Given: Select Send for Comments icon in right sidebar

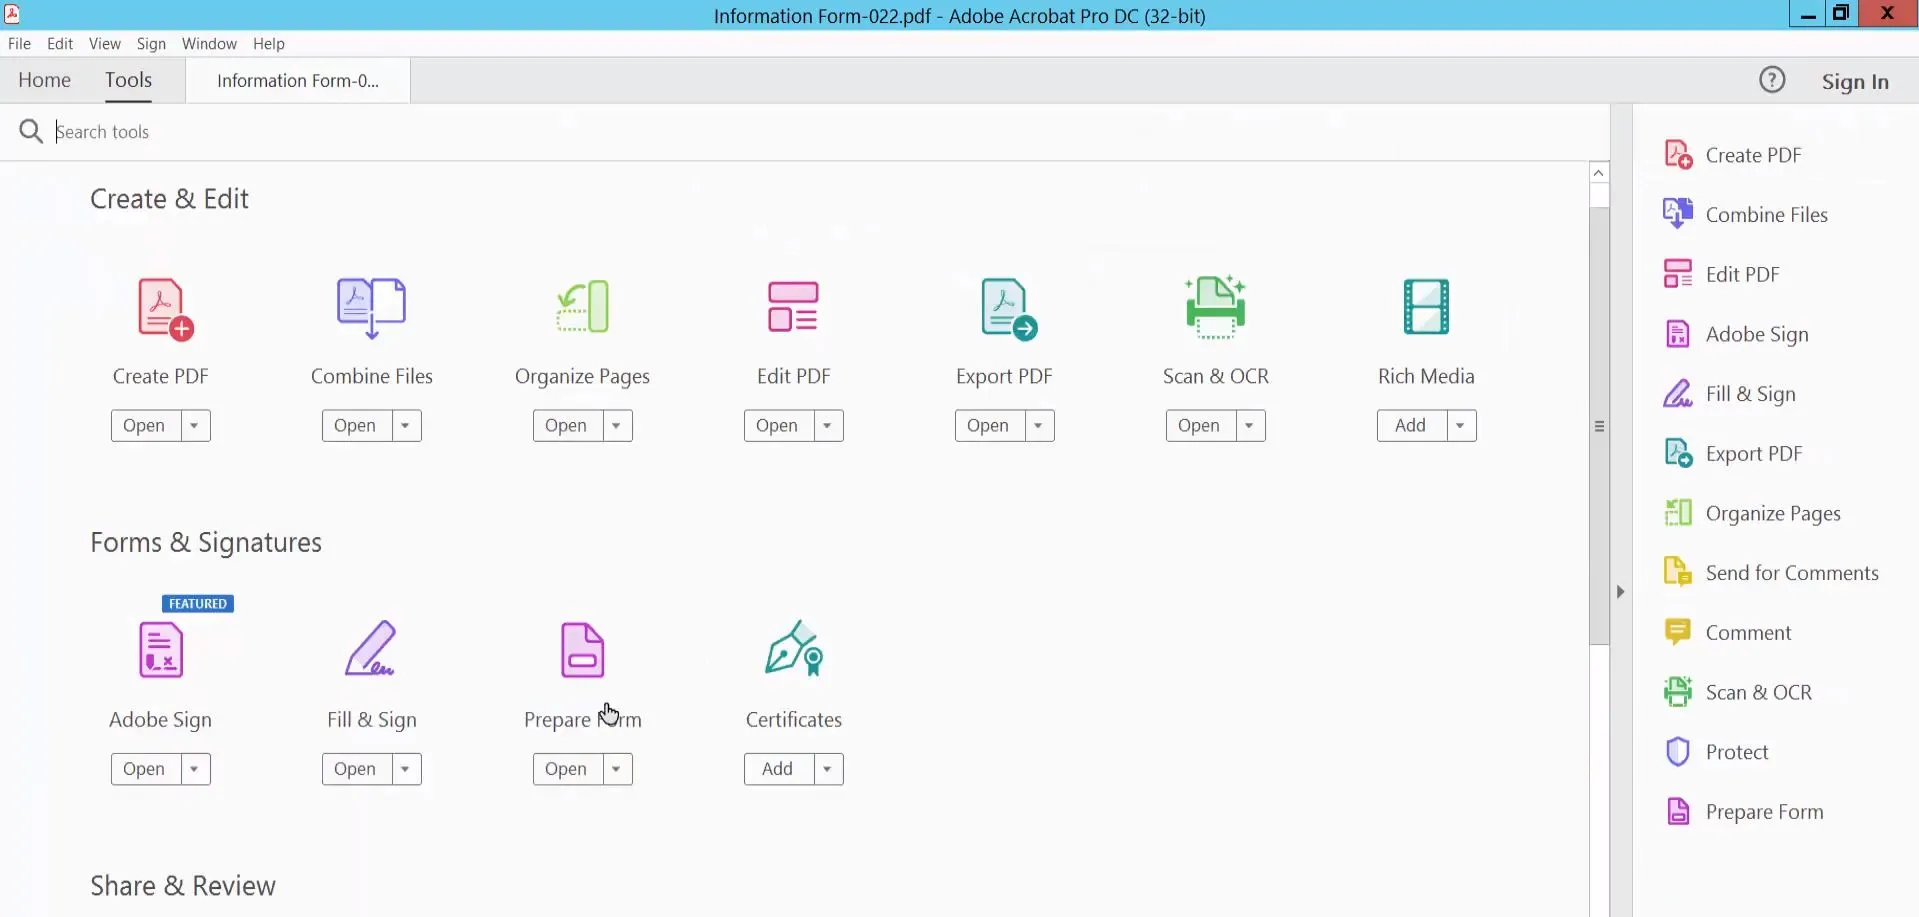Looking at the screenshot, I should click(x=1678, y=572).
